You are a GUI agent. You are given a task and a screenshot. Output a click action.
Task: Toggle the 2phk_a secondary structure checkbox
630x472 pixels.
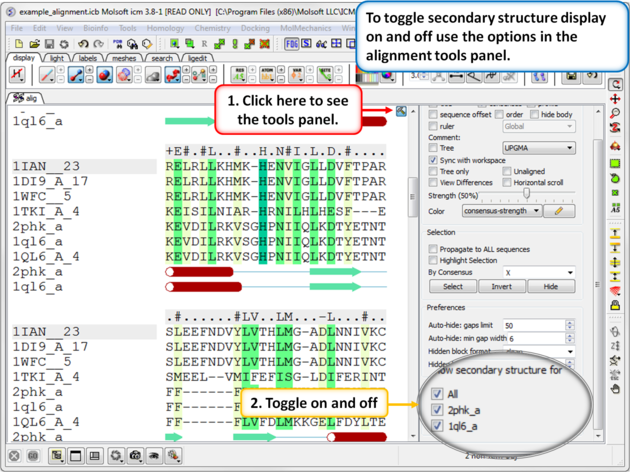point(437,410)
